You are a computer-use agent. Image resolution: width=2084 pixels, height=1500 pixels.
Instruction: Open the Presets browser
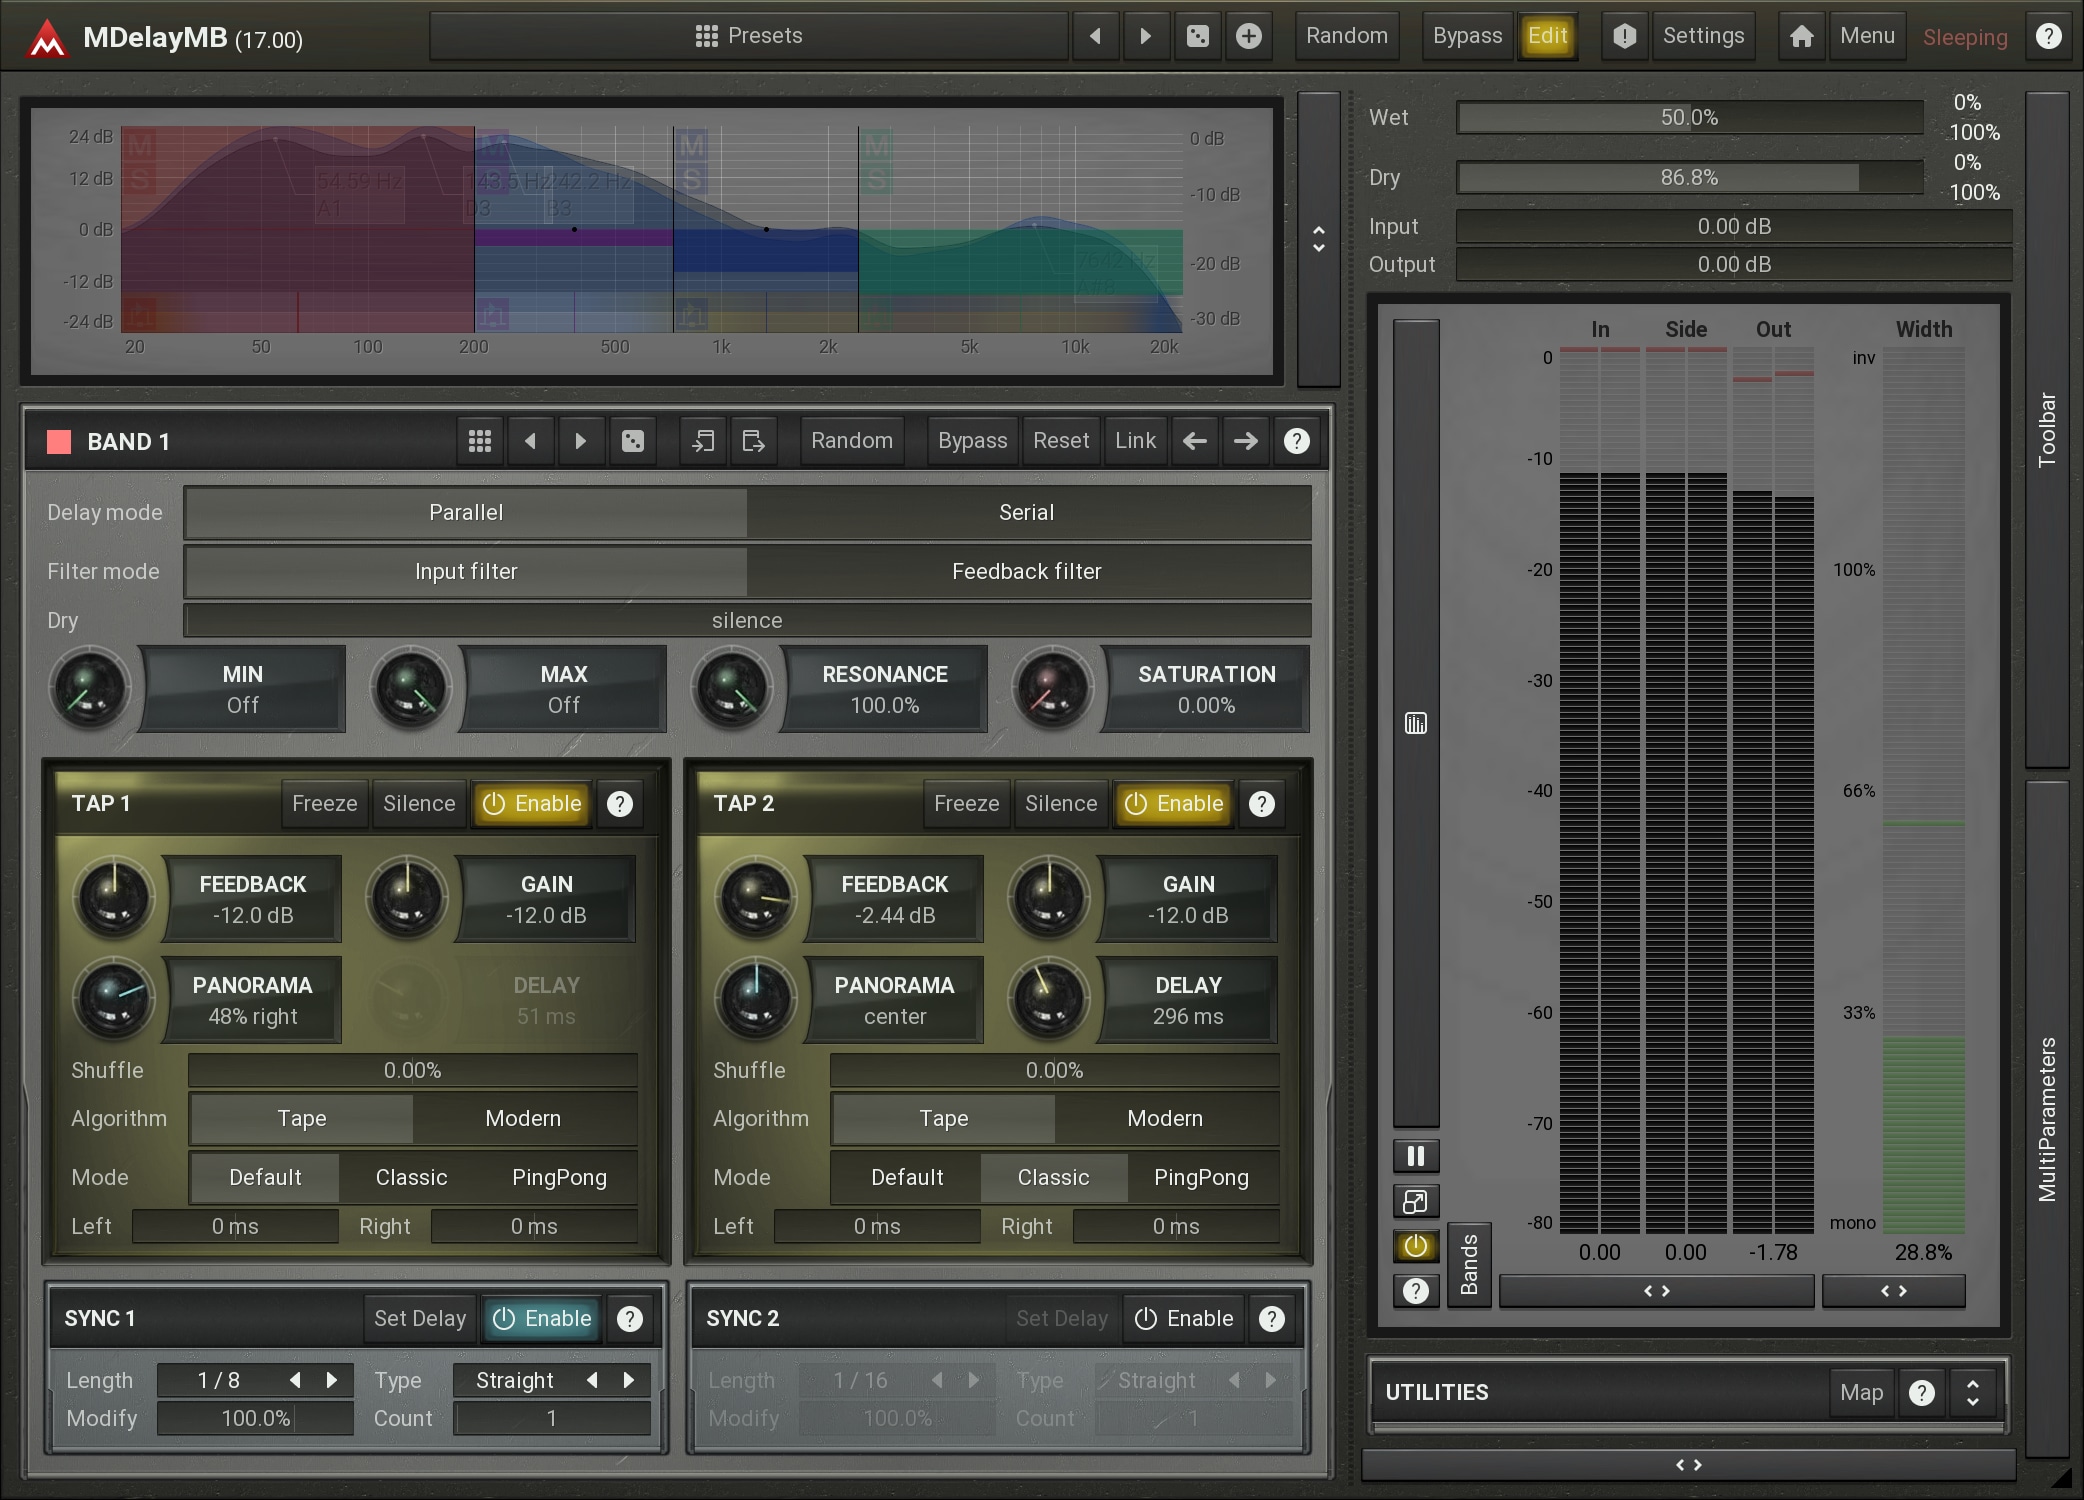tap(749, 37)
